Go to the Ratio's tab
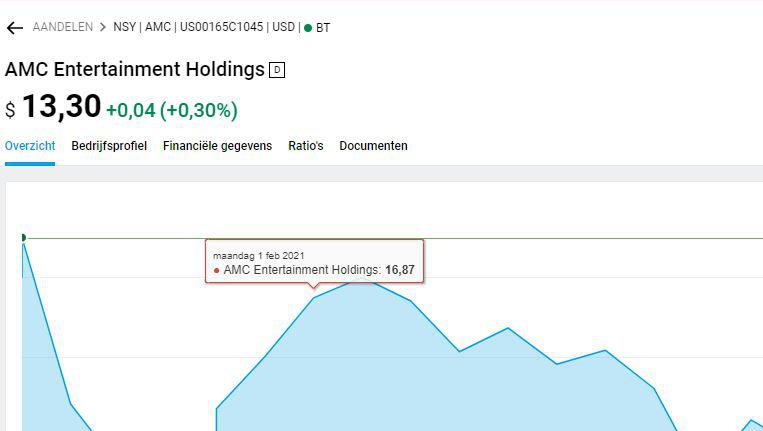 (306, 146)
